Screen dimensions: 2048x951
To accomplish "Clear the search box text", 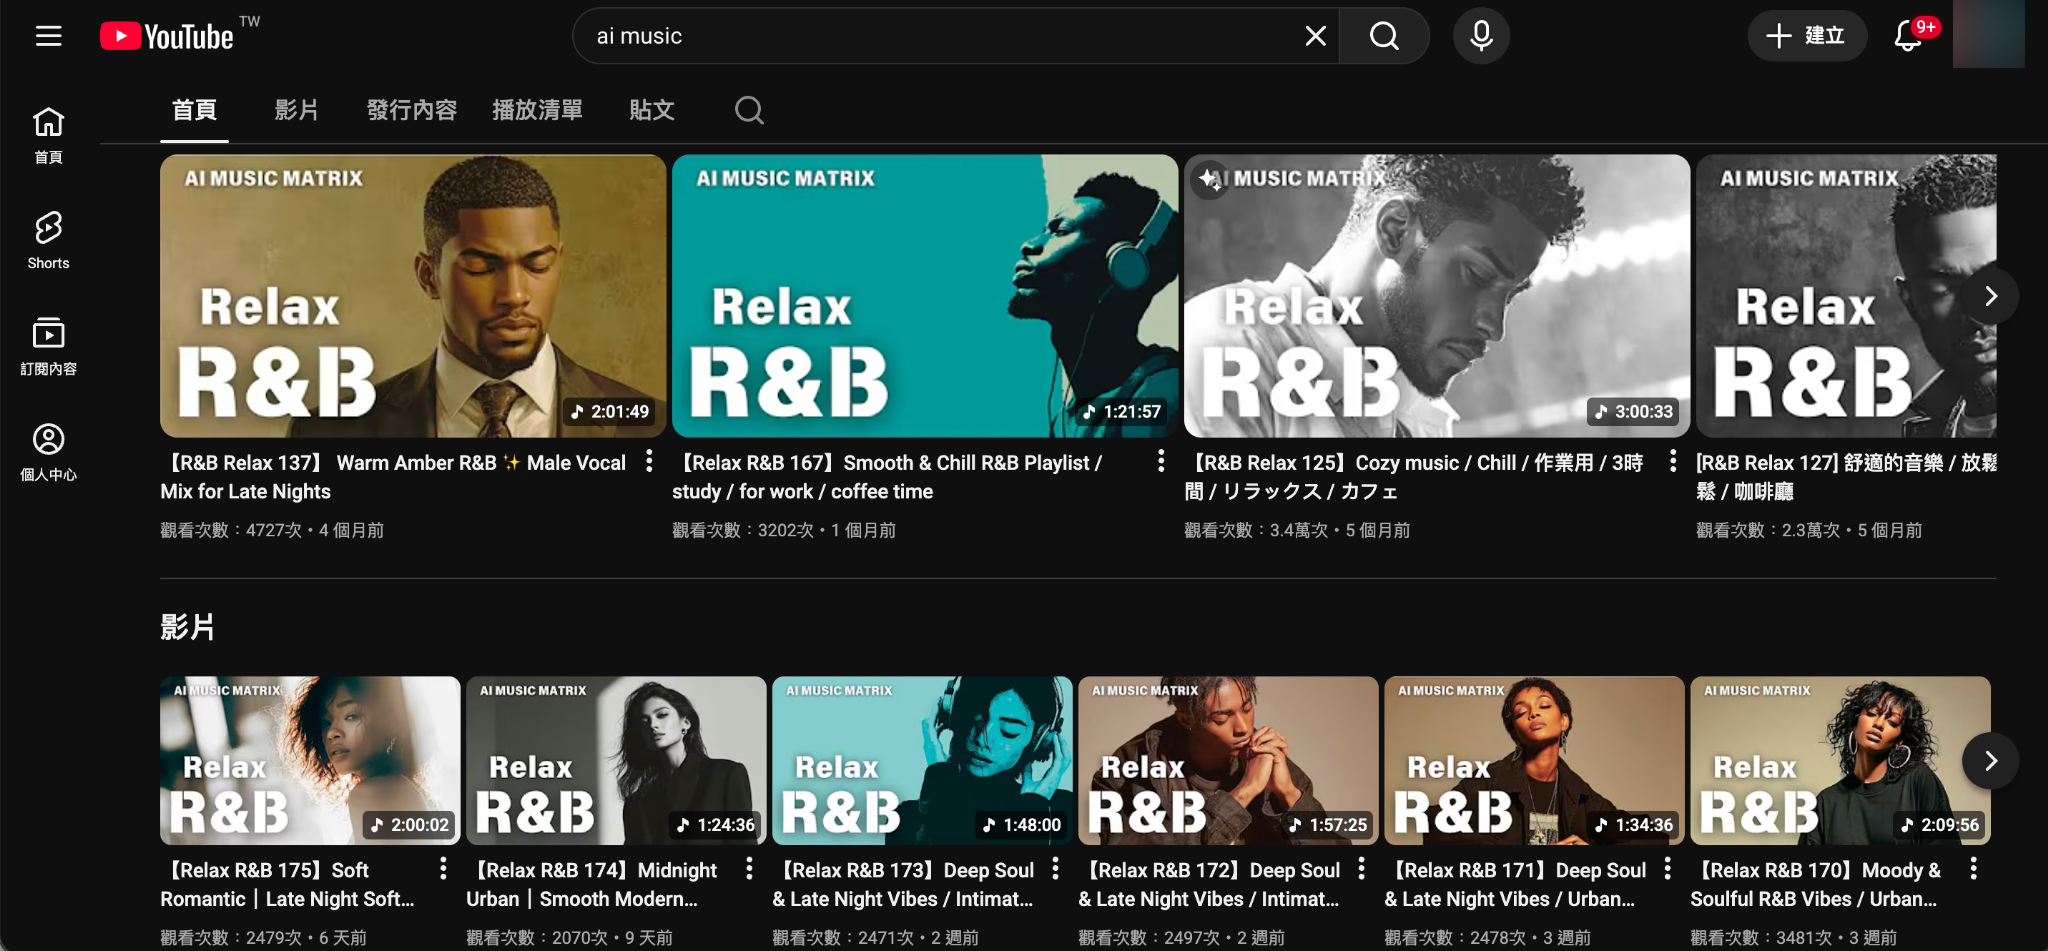I will pyautogui.click(x=1315, y=36).
